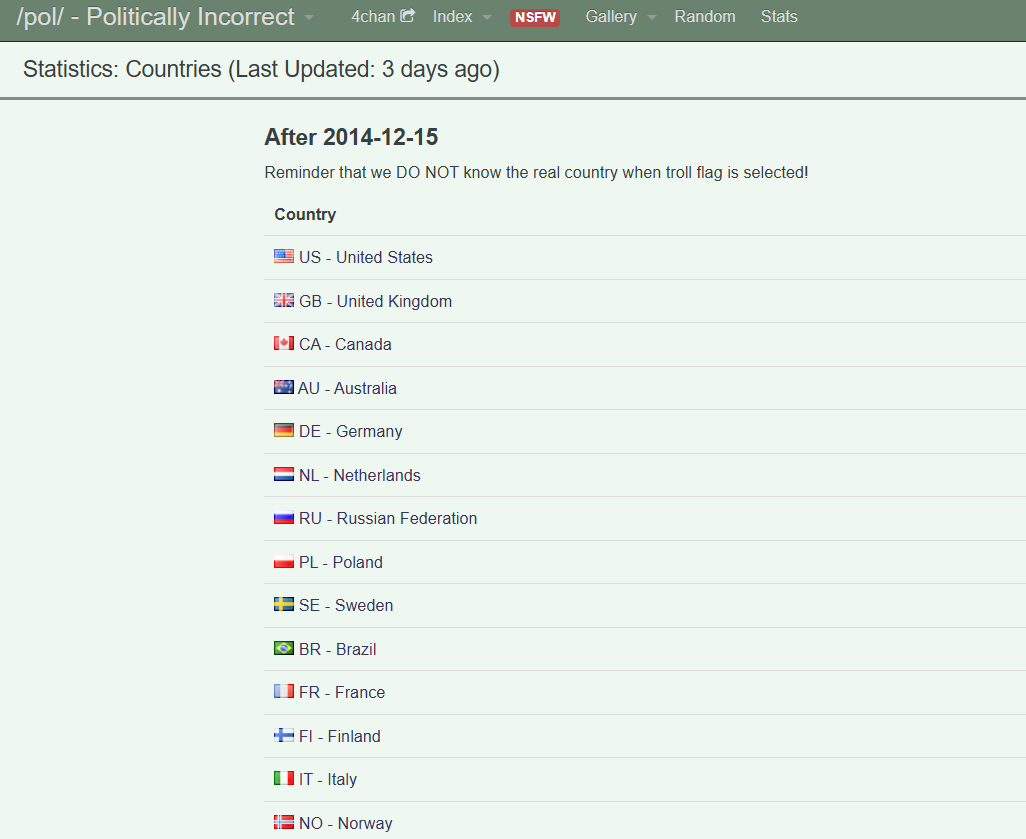Open the Gallery menu item
Viewport: 1026px width, 839px height.
[x=610, y=16]
